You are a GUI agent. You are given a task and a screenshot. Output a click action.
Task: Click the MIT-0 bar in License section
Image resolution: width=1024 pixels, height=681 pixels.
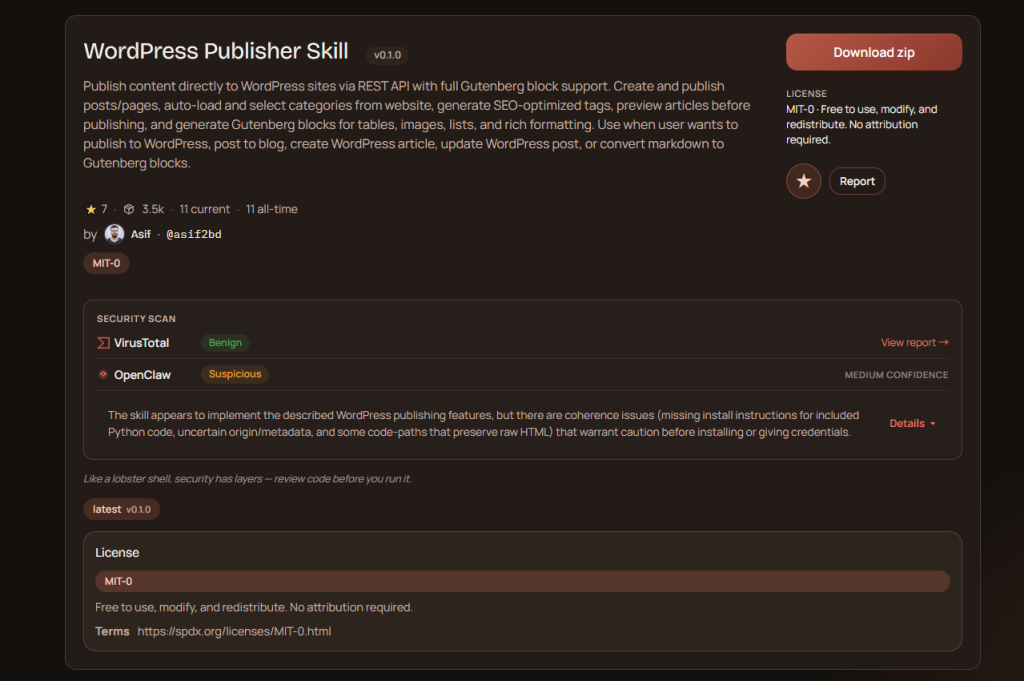522,581
